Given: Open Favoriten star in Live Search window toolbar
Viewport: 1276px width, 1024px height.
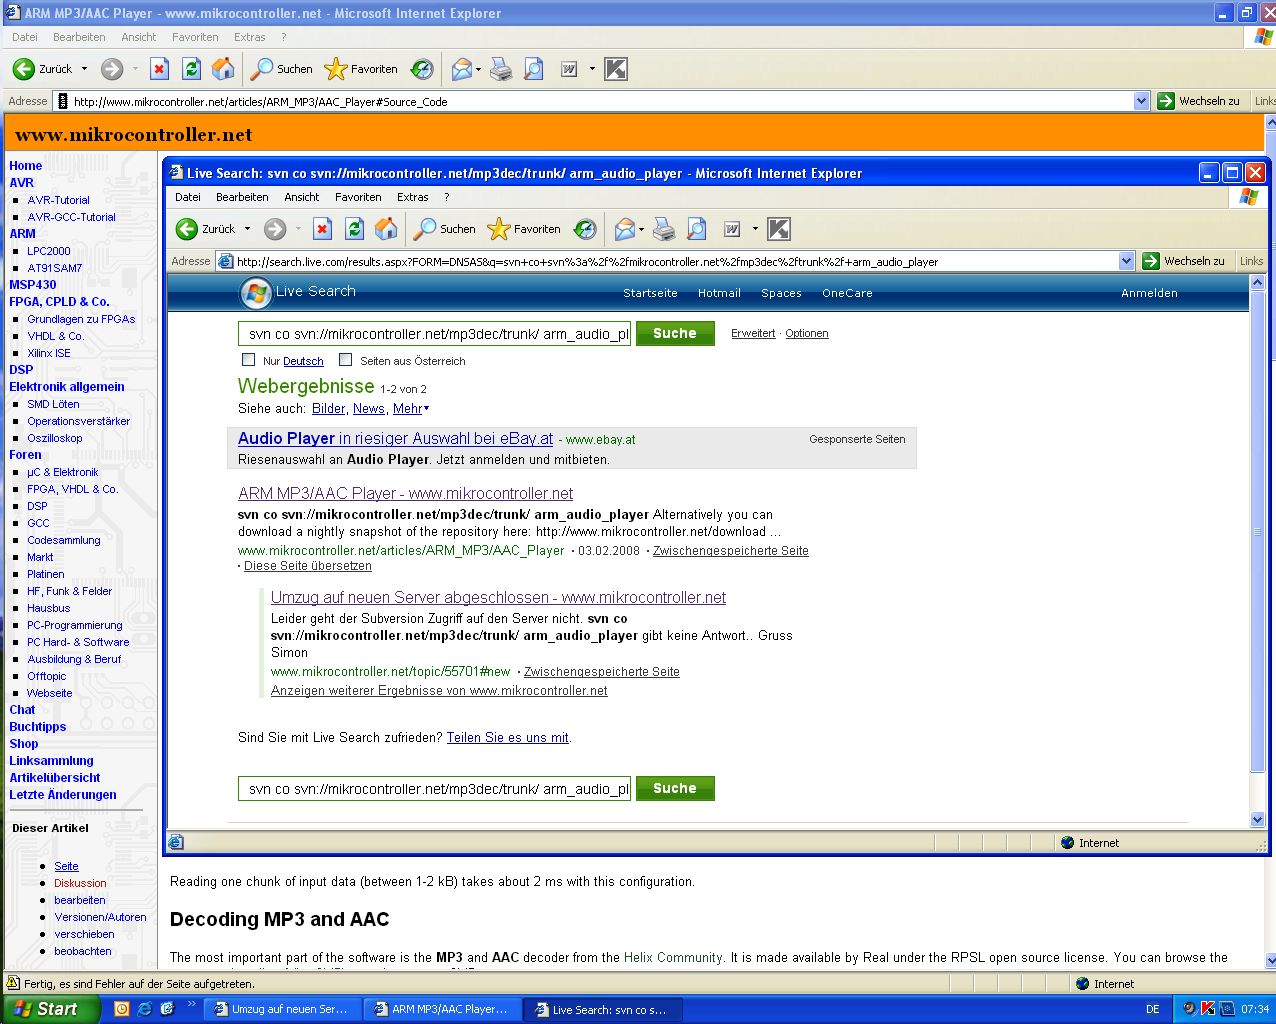Looking at the screenshot, I should point(524,229).
